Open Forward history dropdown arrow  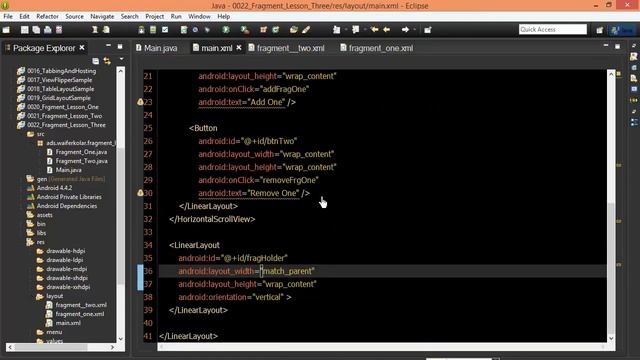tap(415, 30)
